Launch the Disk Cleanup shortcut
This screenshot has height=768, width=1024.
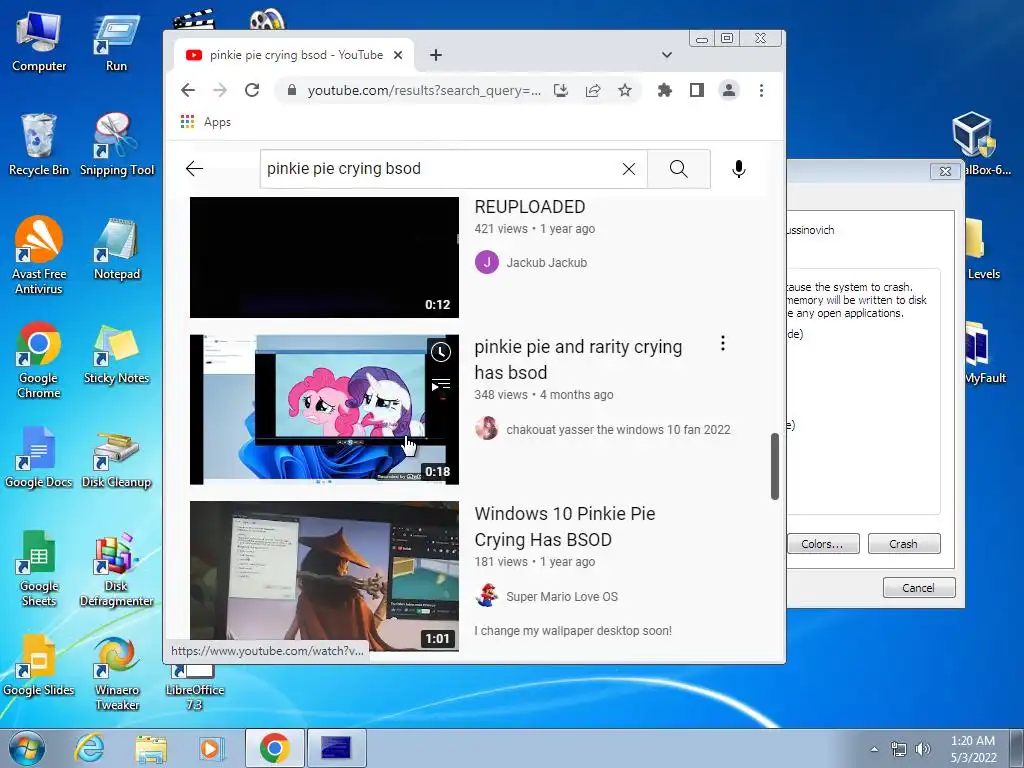116,457
